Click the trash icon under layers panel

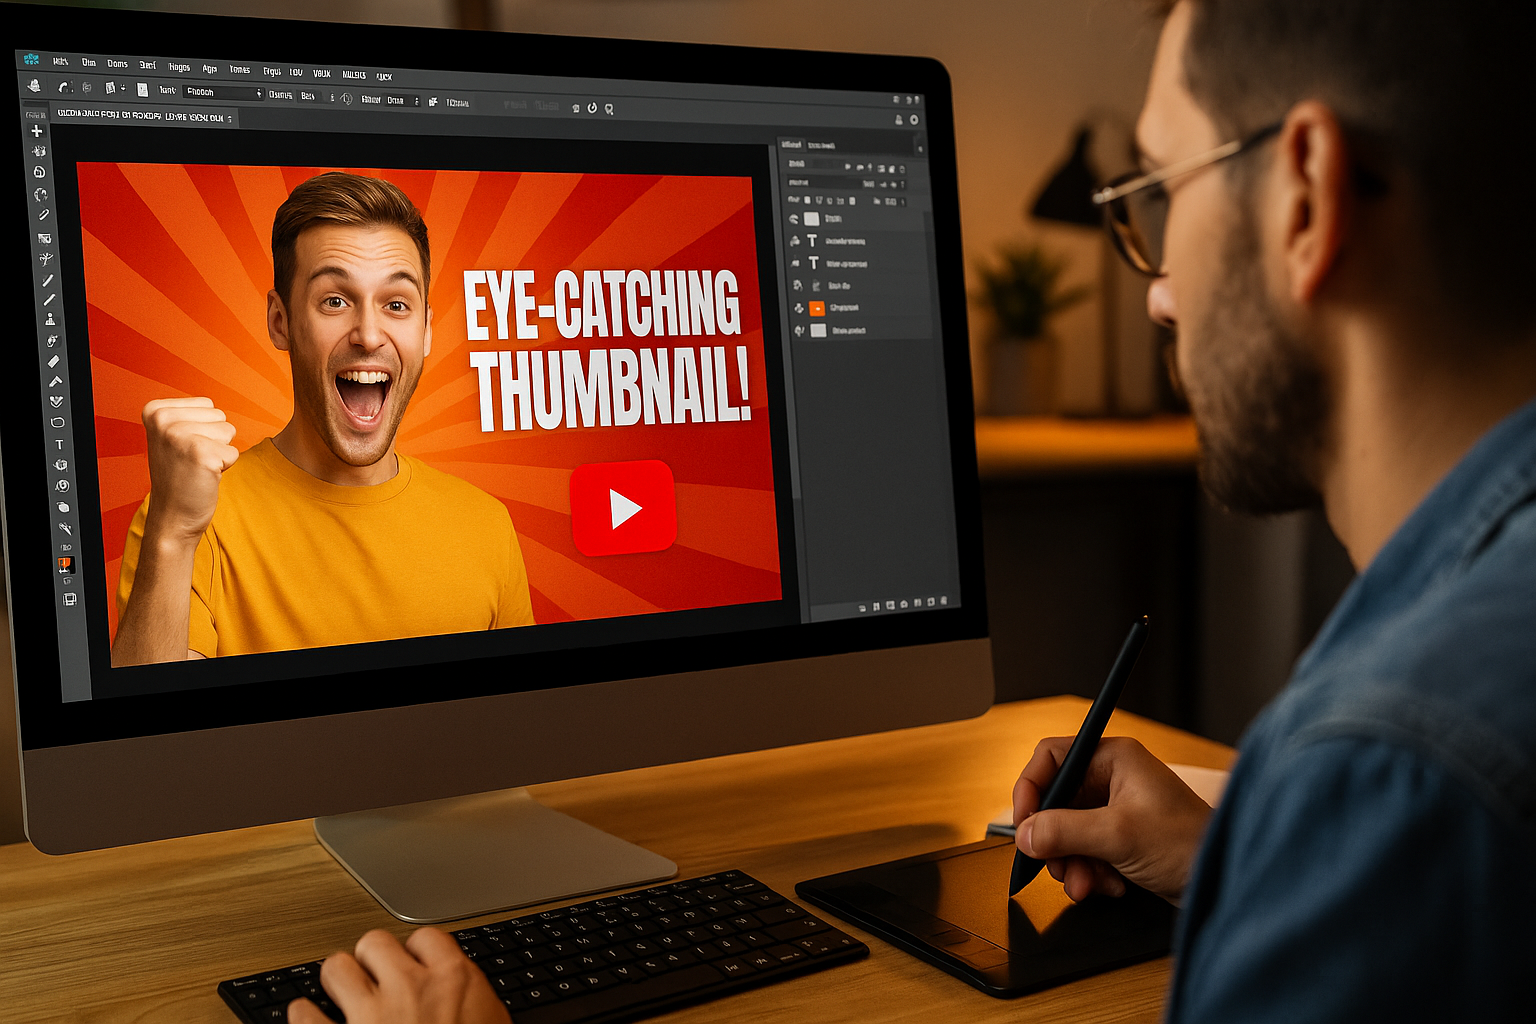[943, 602]
